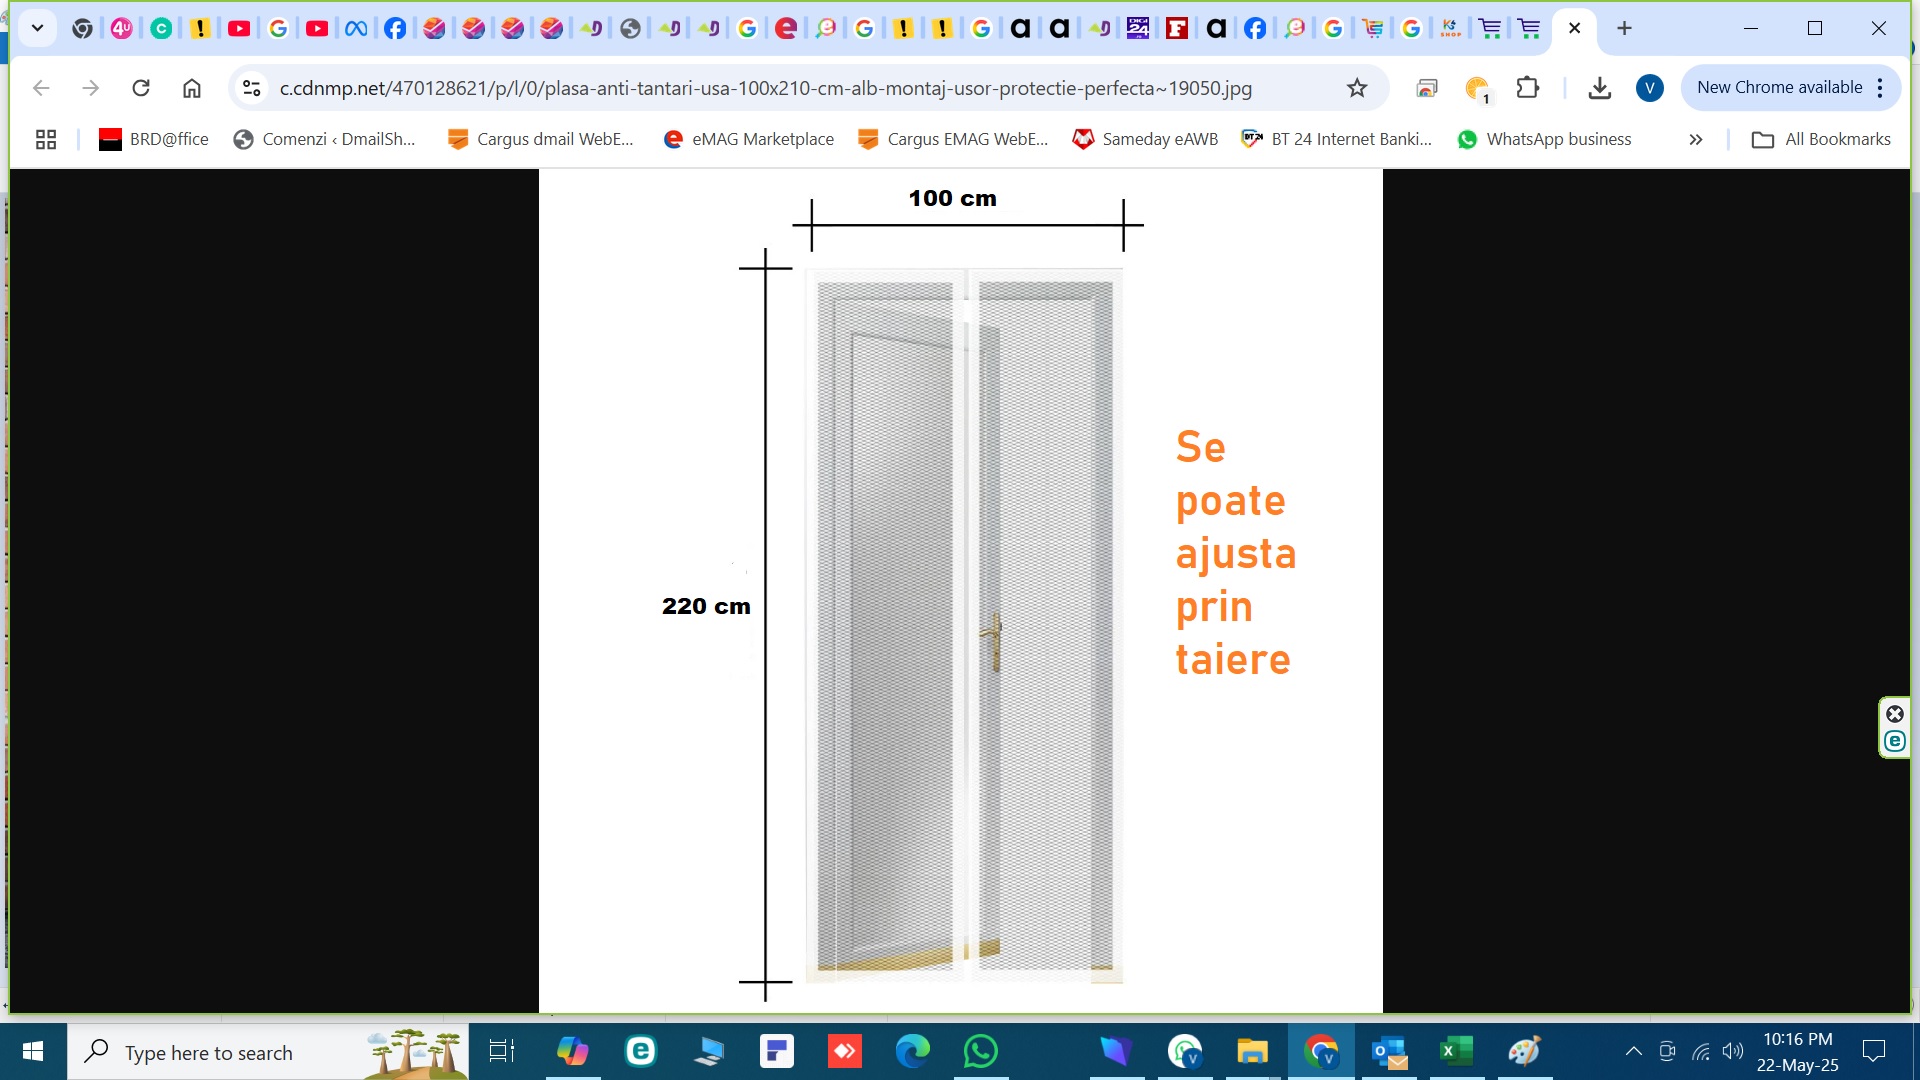Viewport: 1920px width, 1080px height.
Task: Open the tab search dropdown arrow
Action: click(37, 28)
